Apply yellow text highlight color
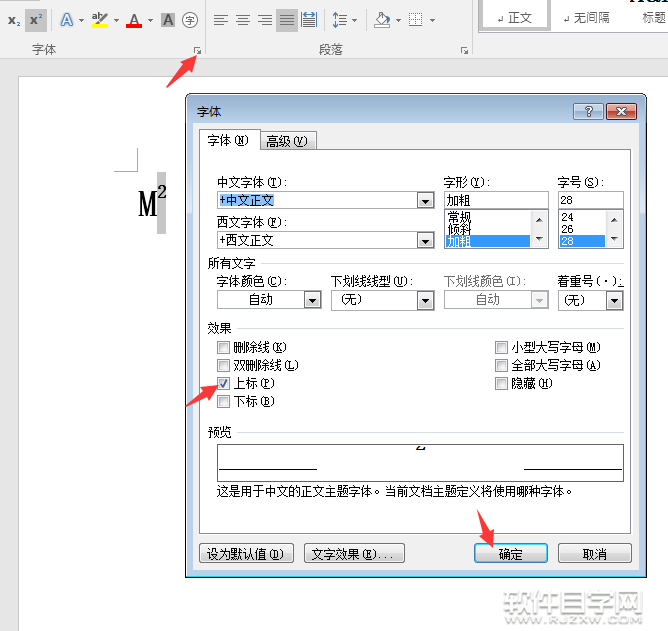The width and height of the screenshot is (668, 631). 100,20
